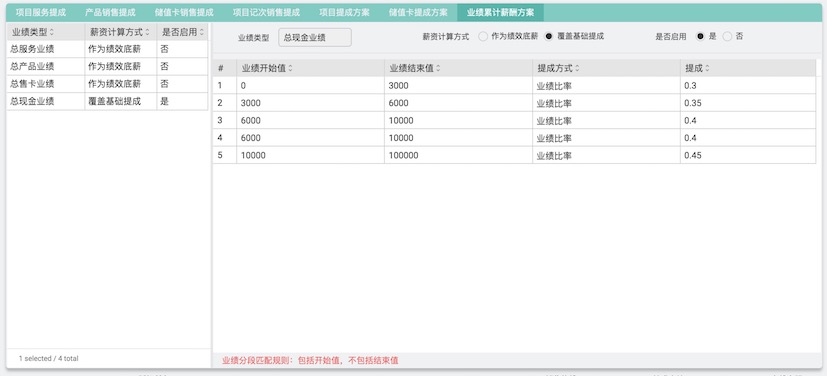827x376 pixels.
Task: Select 覆盖基础提成 radio option
Action: point(549,36)
